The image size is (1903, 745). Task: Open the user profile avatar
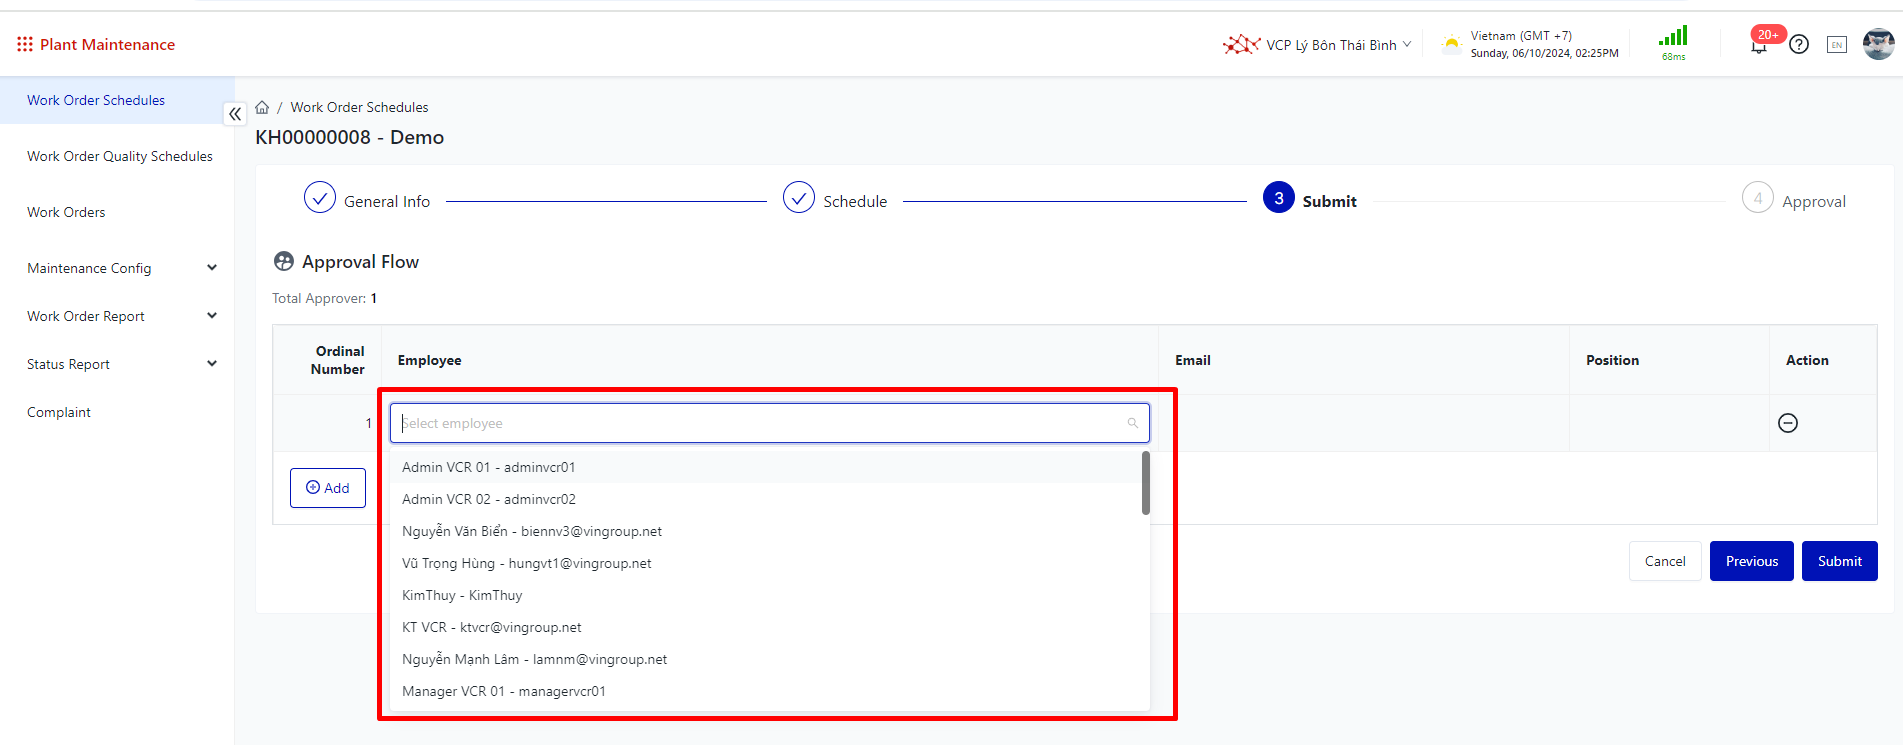click(1878, 44)
